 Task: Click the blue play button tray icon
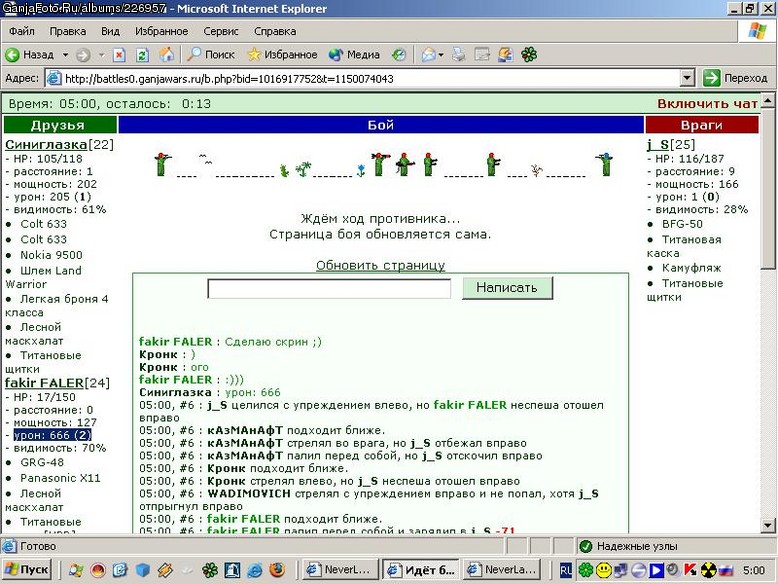pos(656,571)
